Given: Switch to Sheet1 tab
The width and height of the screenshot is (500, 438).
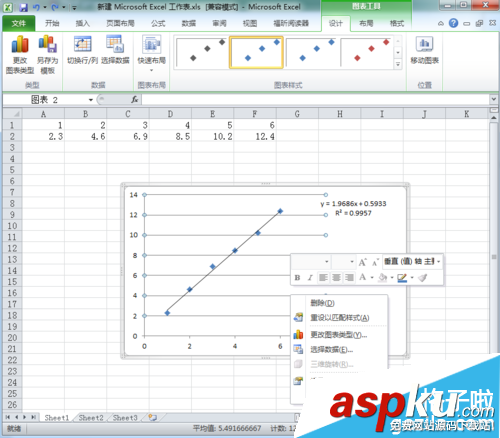Looking at the screenshot, I should click(57, 417).
